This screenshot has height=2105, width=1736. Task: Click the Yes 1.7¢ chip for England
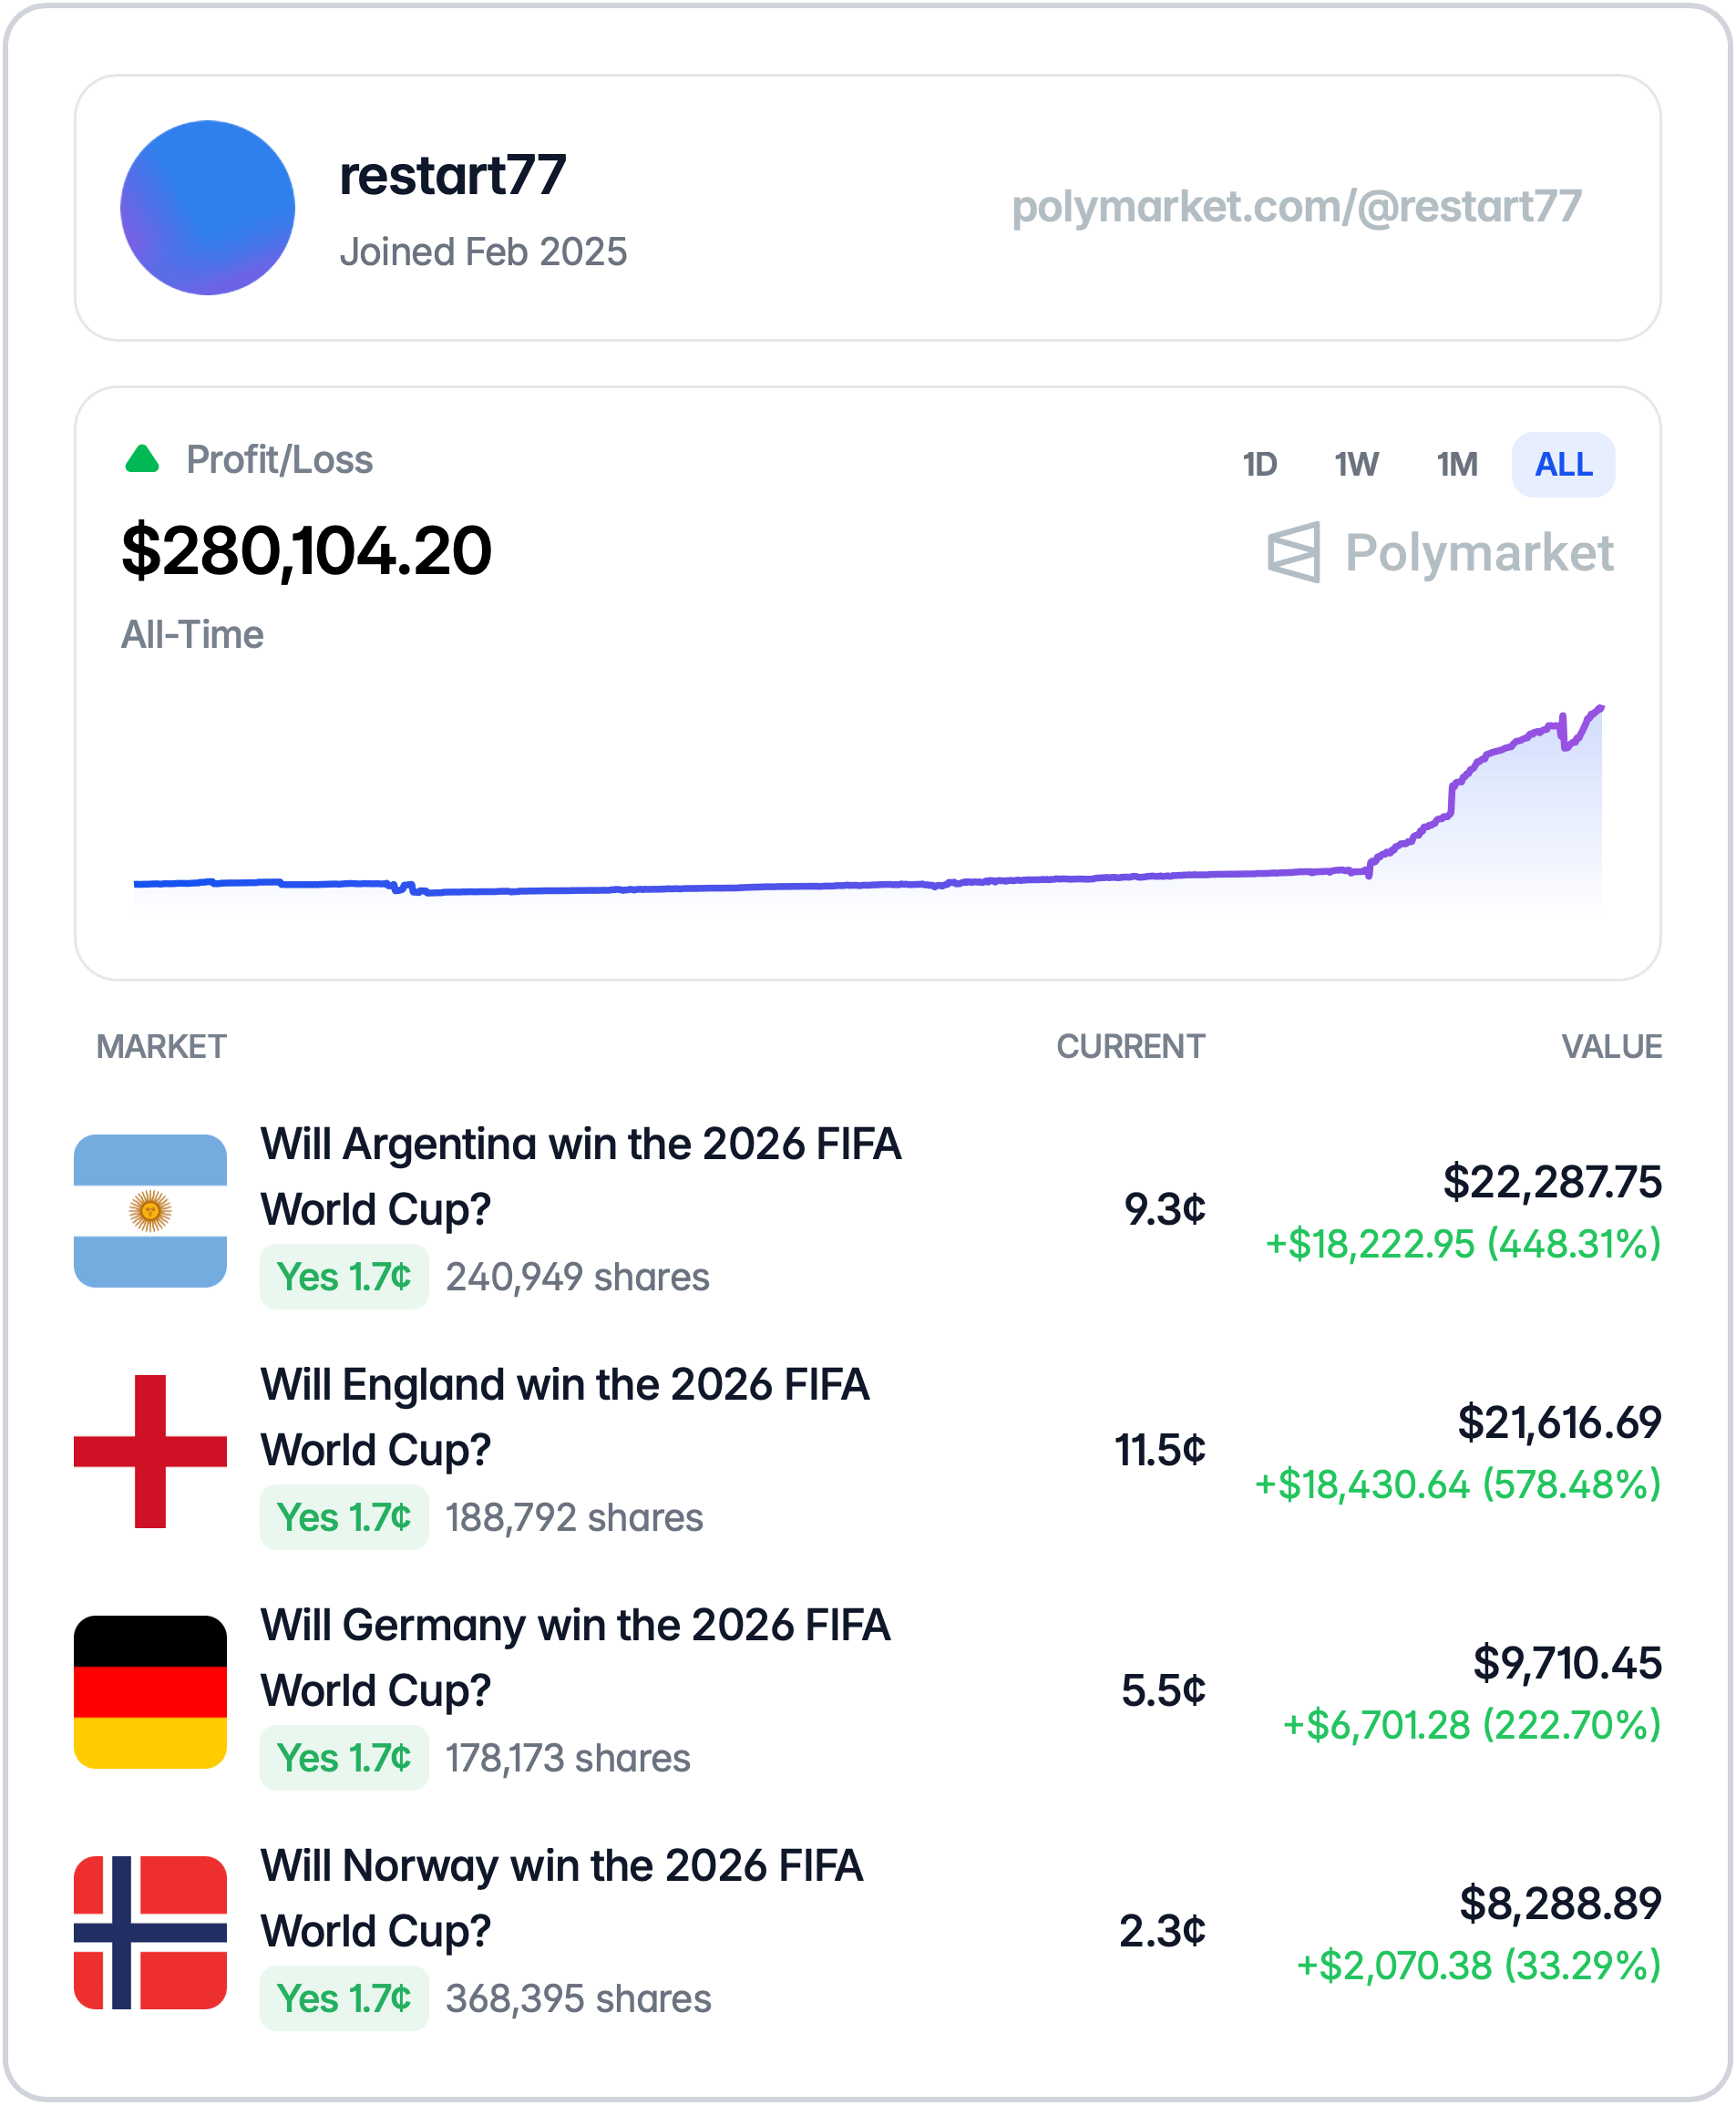pyautogui.click(x=344, y=1517)
